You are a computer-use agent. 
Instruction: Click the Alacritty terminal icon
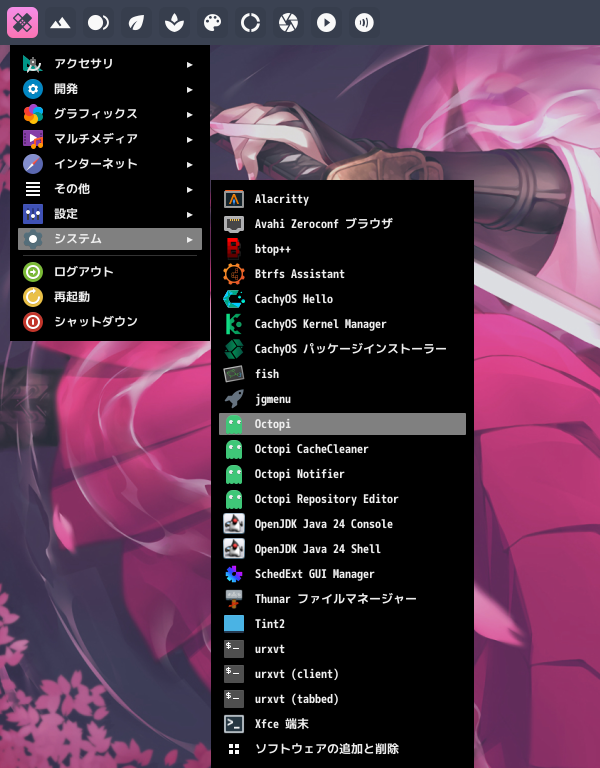point(234,199)
